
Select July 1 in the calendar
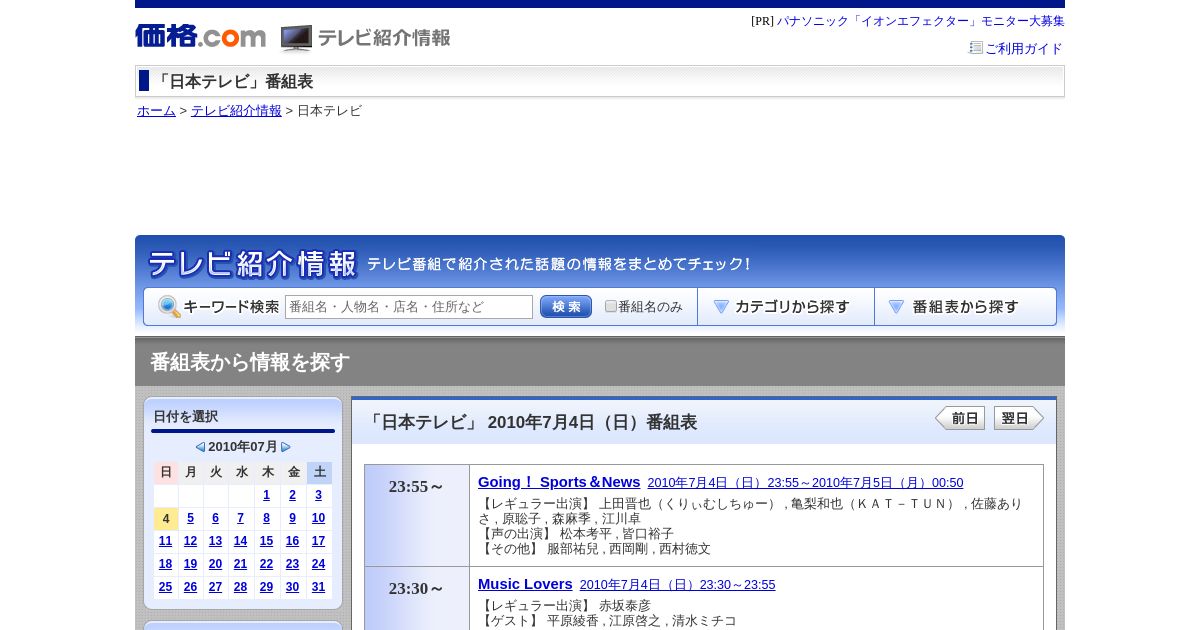[266, 495]
